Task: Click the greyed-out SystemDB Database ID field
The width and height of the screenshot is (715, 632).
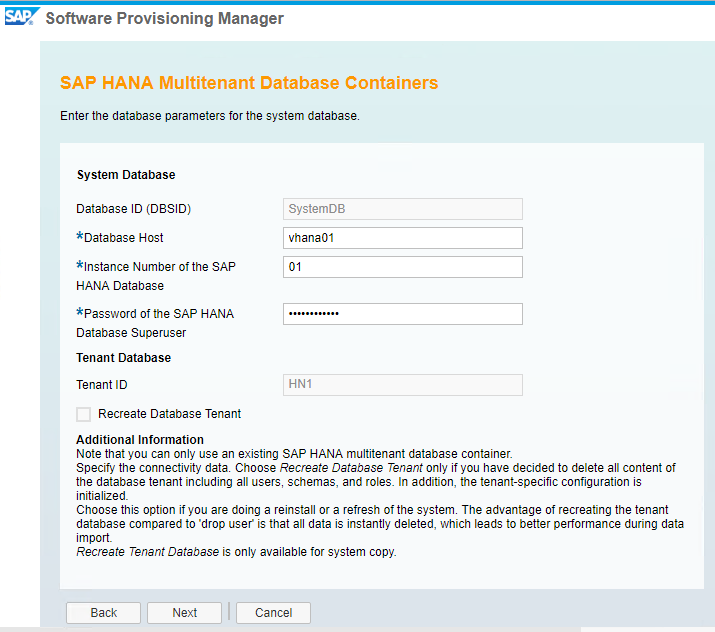Action: pyautogui.click(x=403, y=209)
